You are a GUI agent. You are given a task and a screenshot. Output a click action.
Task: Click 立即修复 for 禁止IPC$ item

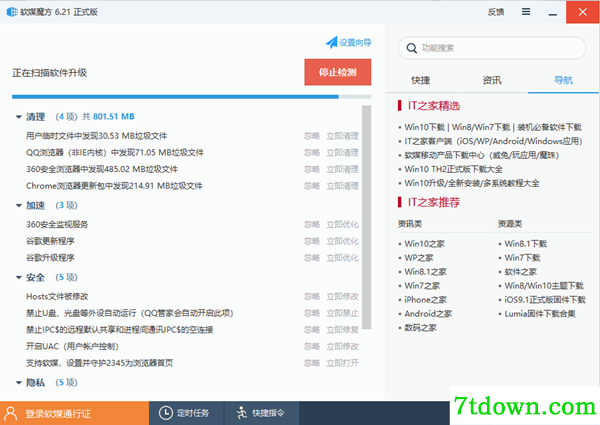point(342,330)
